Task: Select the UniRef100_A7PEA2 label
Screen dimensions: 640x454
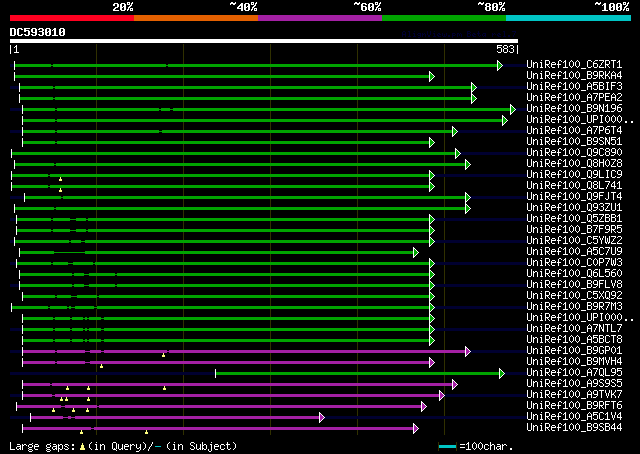Action: coord(574,98)
